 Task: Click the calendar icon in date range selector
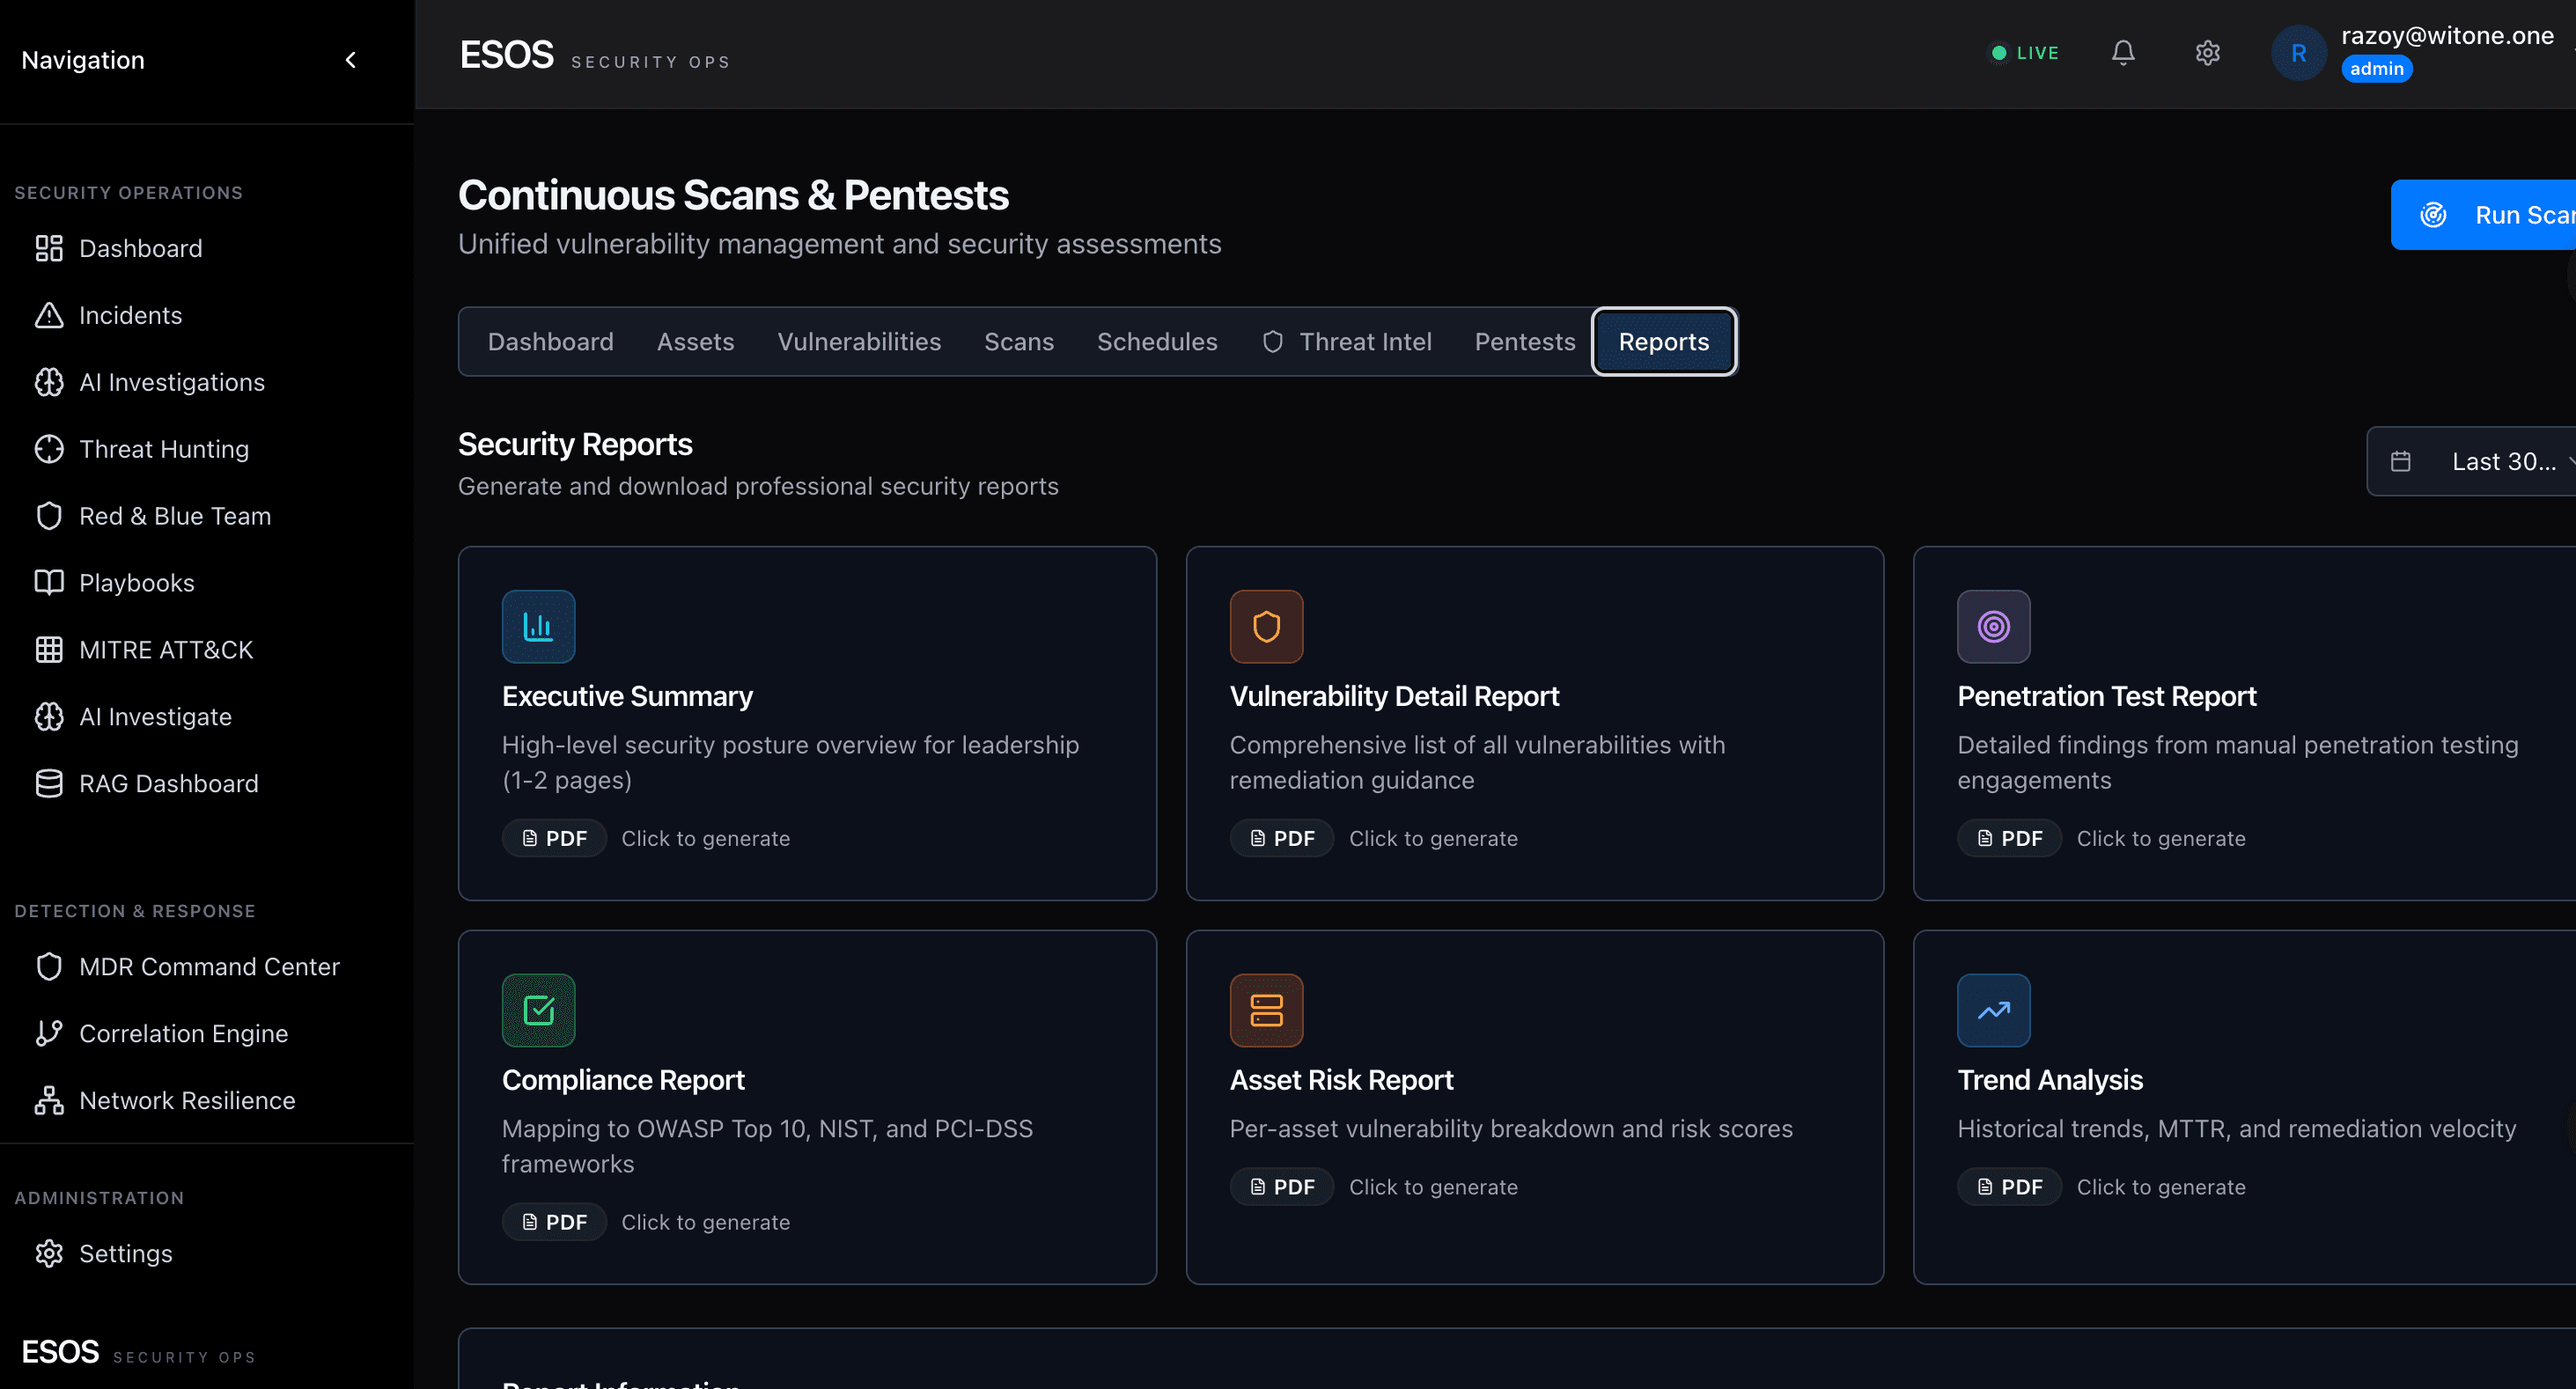2400,462
